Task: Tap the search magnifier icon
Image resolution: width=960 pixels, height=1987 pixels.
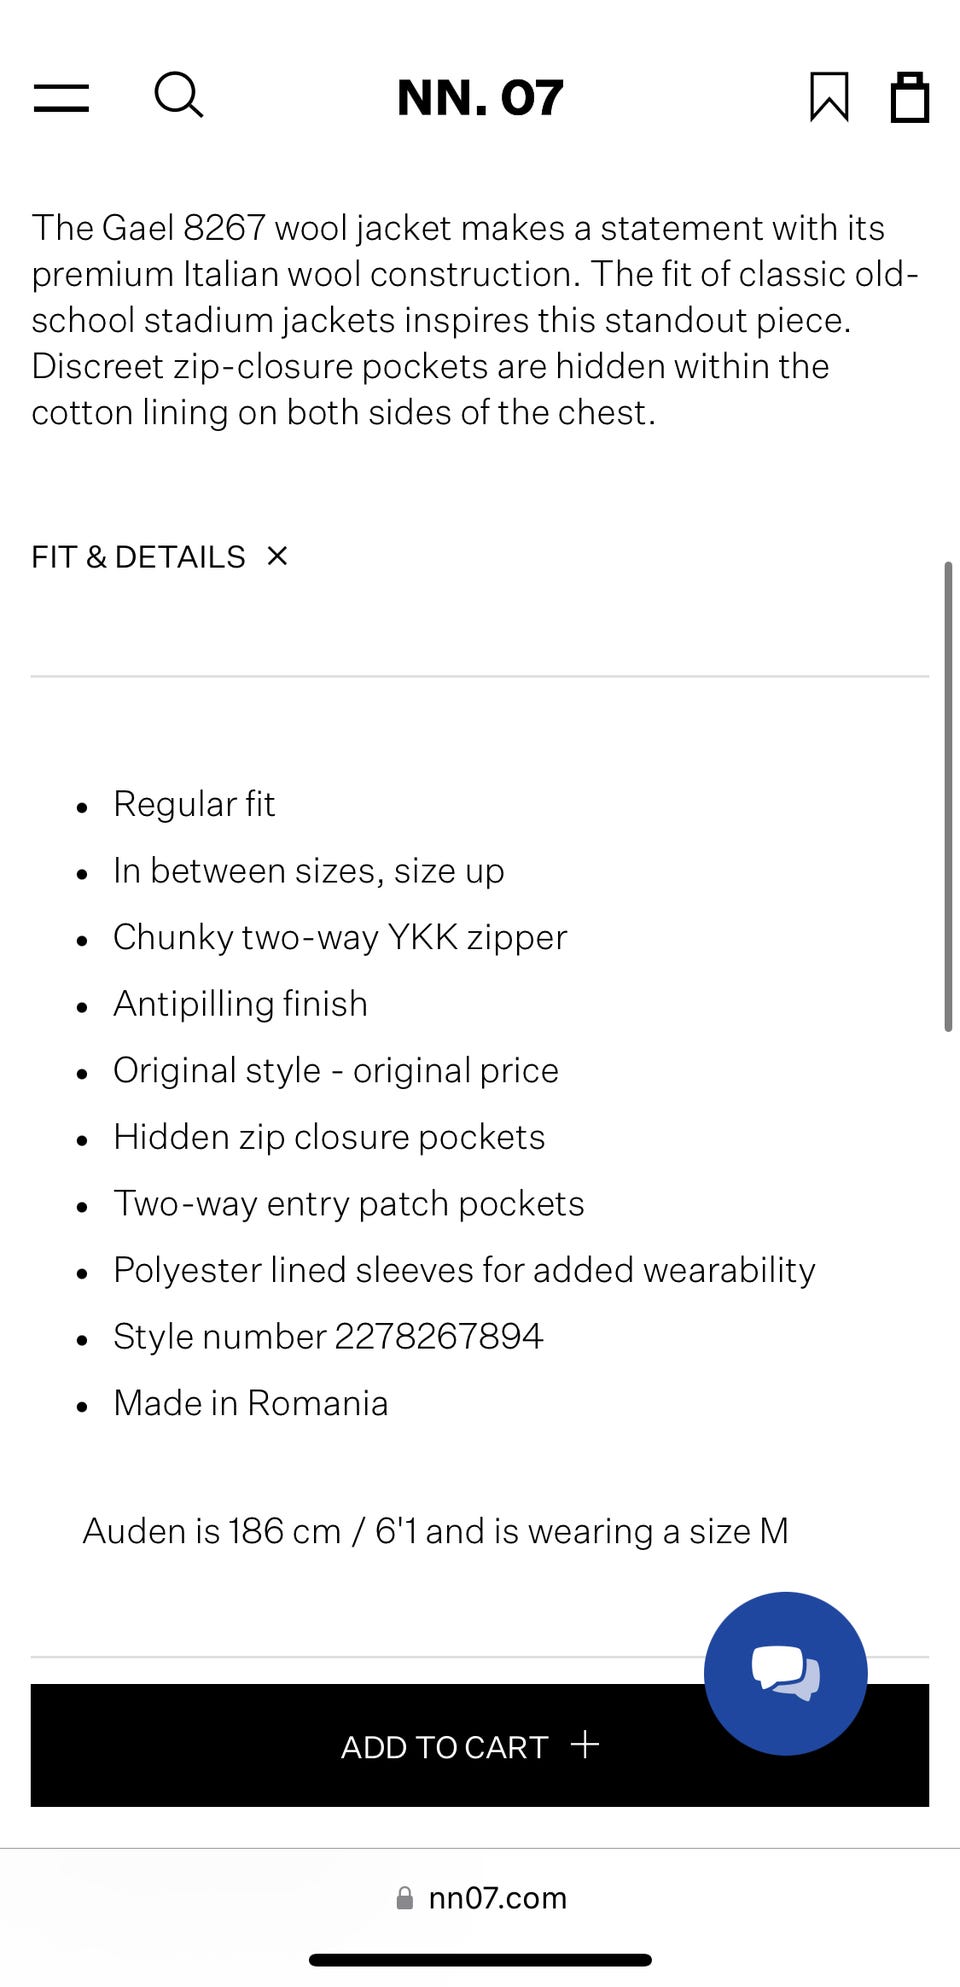Action: pos(179,96)
